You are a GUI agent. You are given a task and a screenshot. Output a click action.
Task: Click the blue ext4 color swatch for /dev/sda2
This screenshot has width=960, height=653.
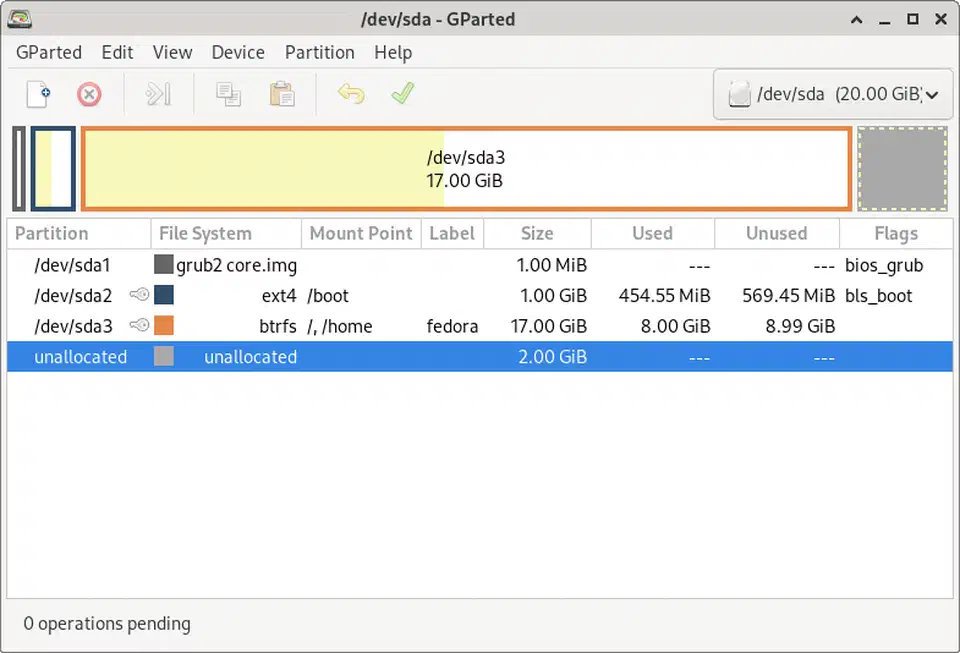coord(163,295)
